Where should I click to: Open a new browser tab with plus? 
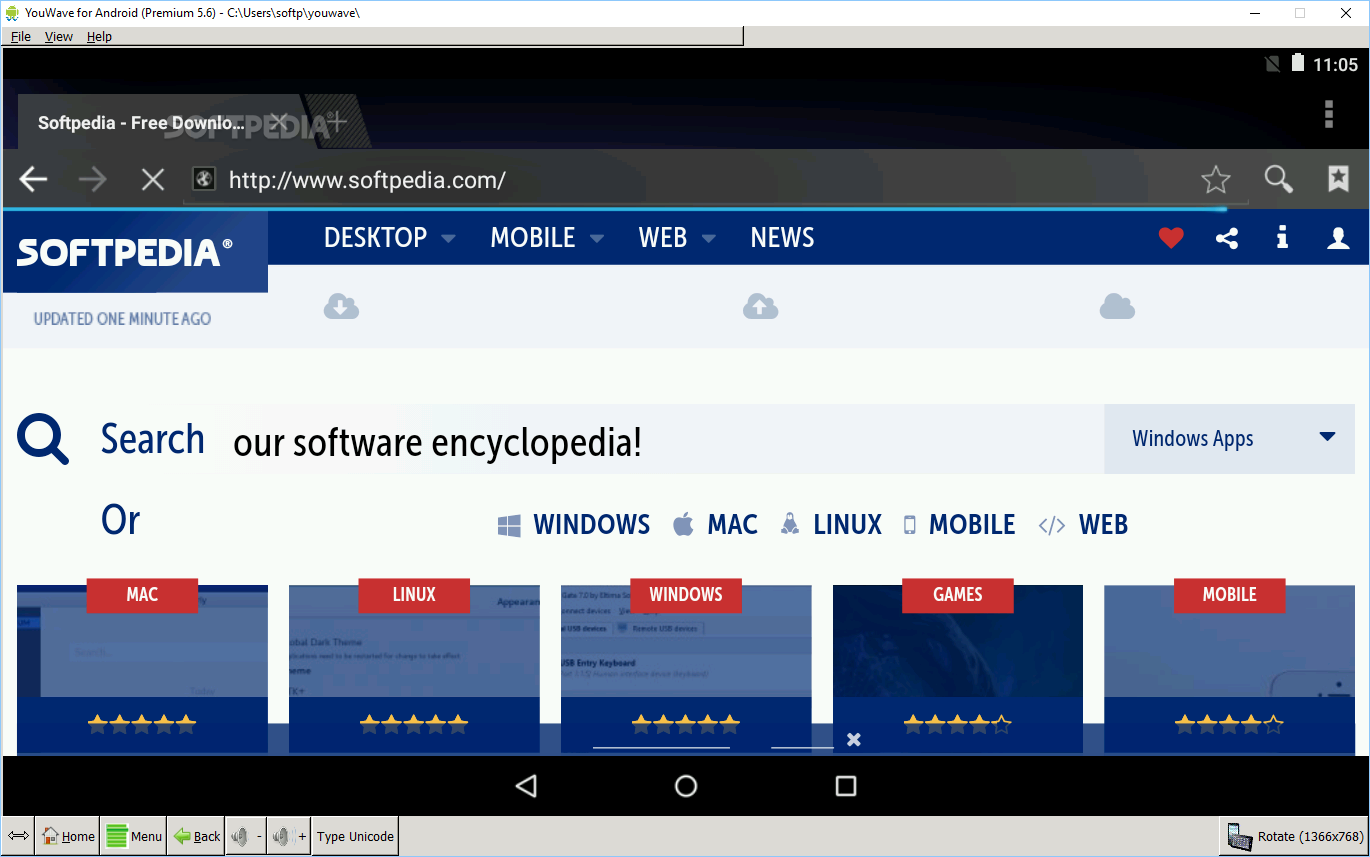(336, 122)
